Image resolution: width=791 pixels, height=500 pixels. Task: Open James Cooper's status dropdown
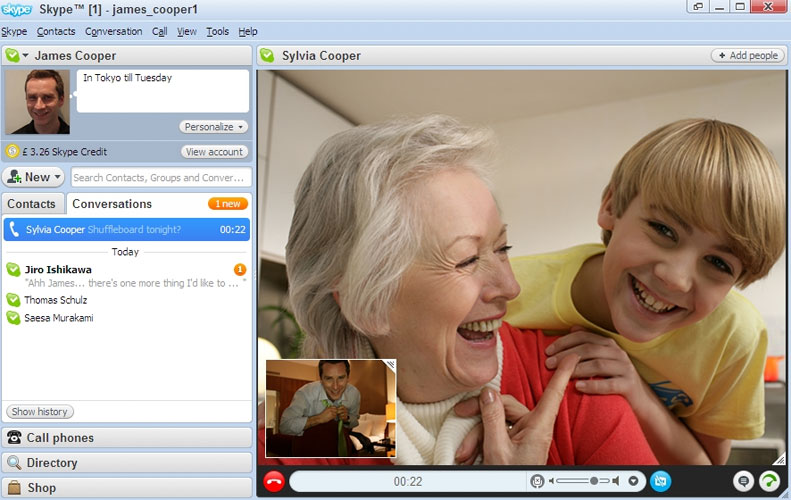click(25, 55)
